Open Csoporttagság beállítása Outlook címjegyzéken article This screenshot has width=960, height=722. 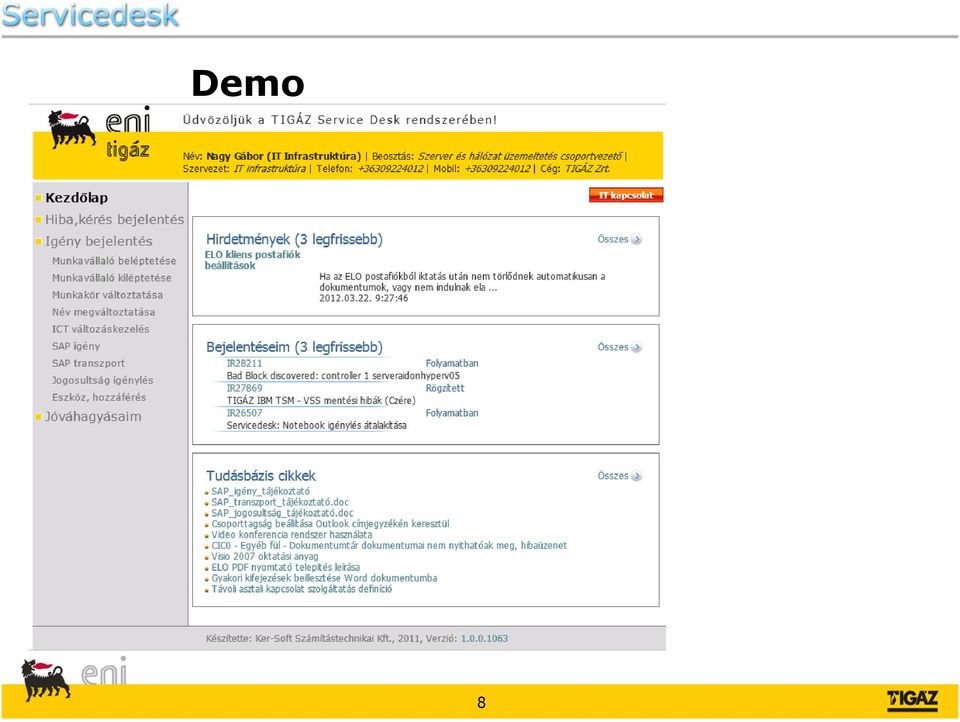330,524
